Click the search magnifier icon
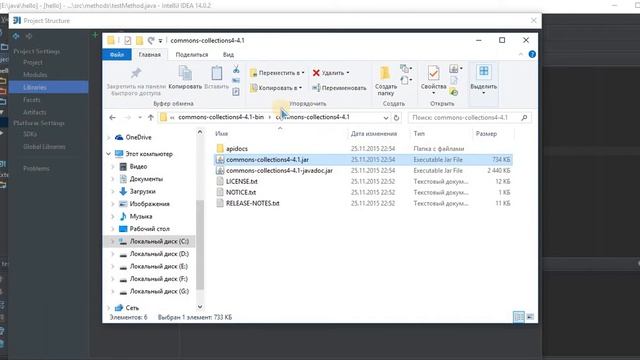 point(524,118)
